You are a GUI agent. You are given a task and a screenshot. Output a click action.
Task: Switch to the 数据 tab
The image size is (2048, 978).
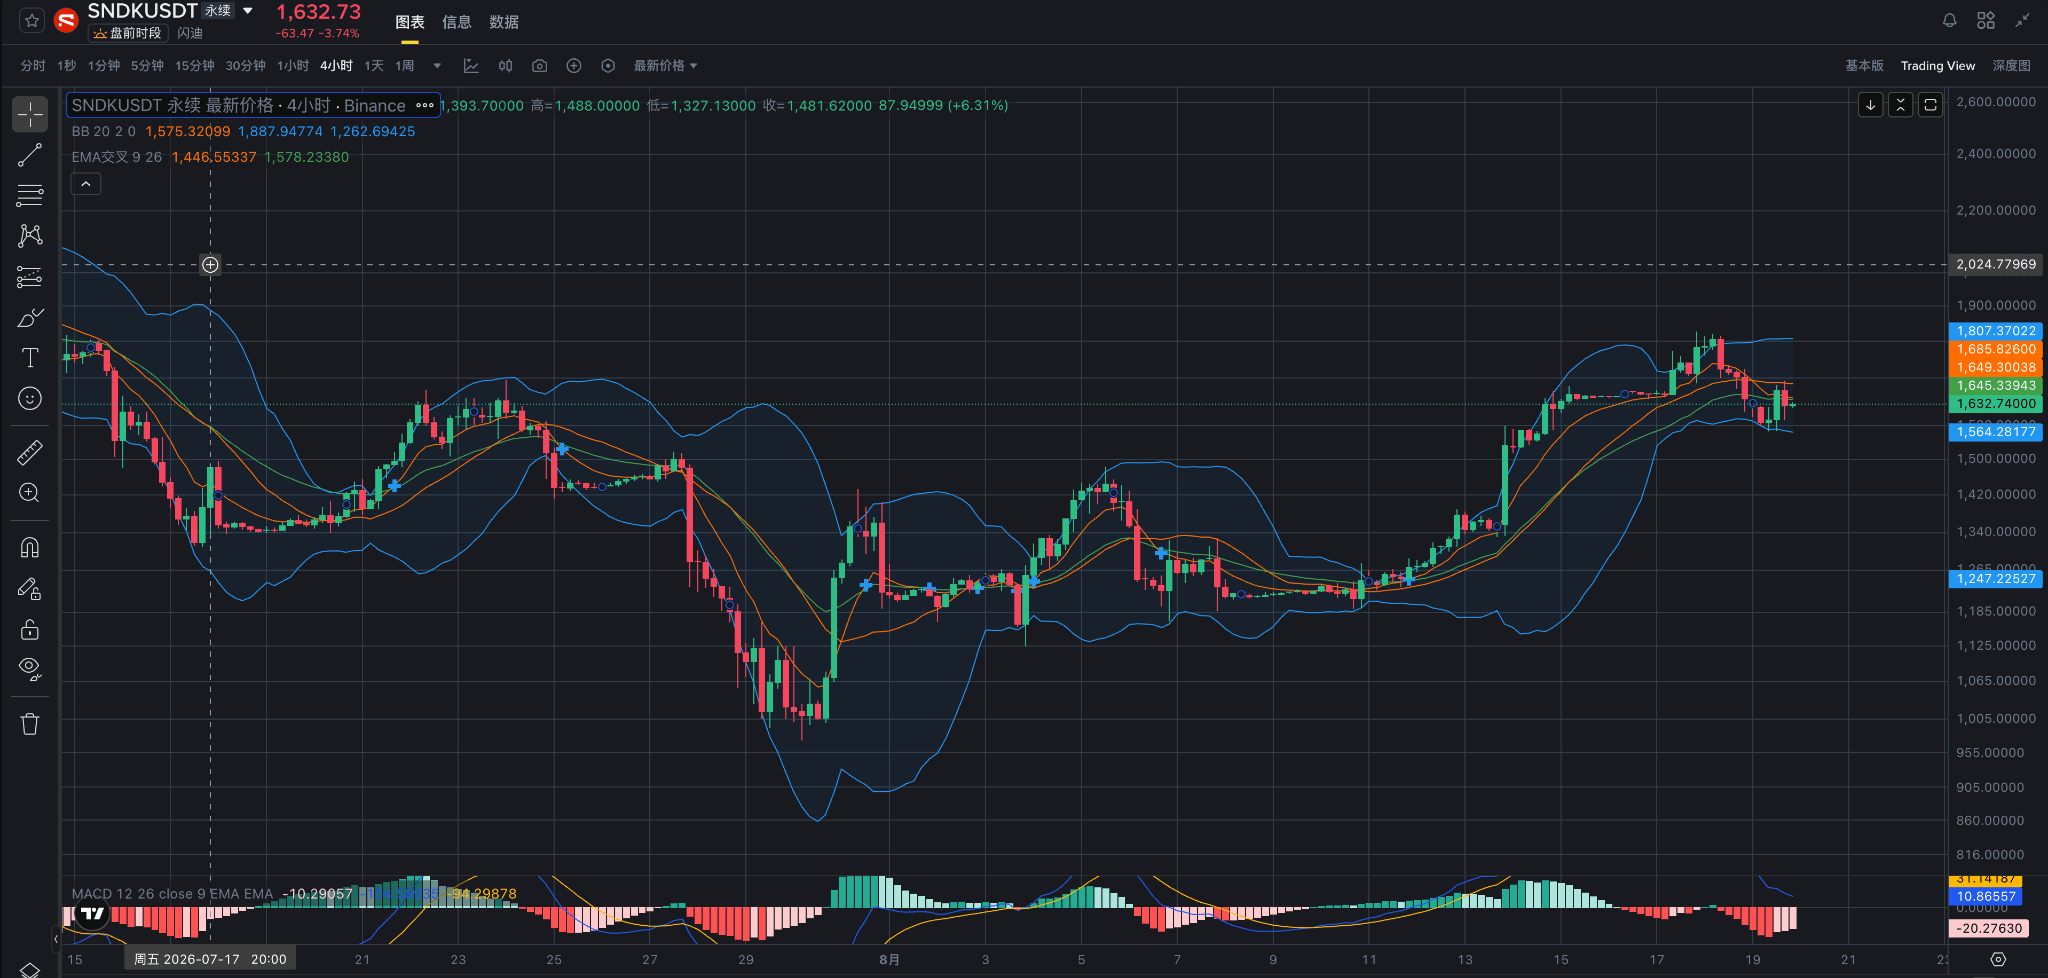coord(504,22)
